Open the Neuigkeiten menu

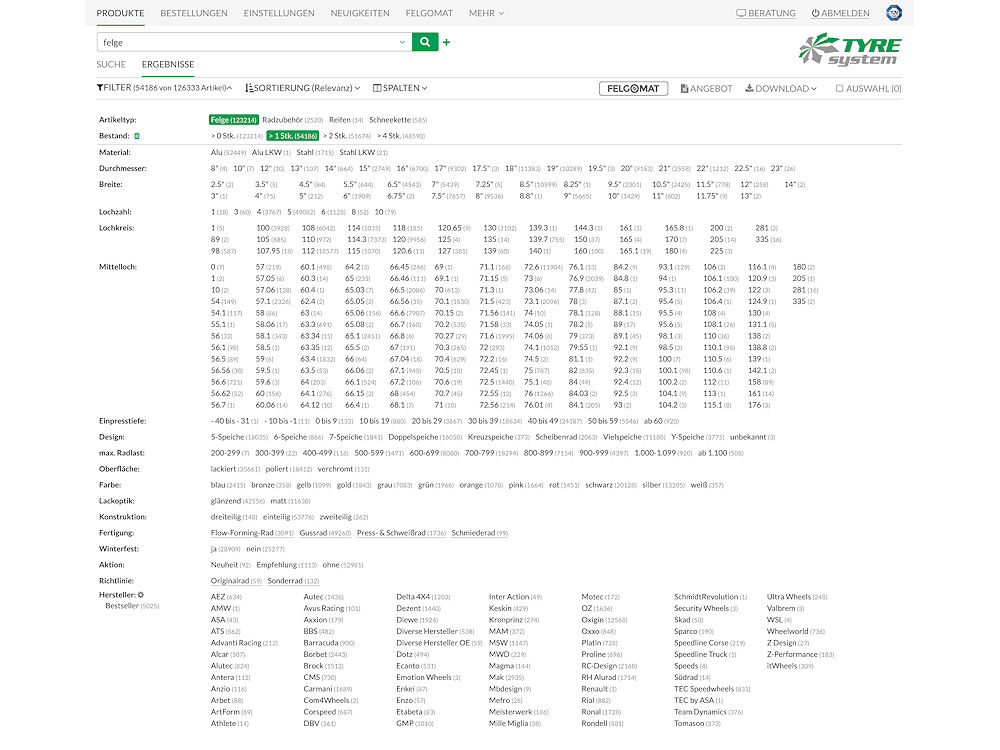click(x=360, y=13)
